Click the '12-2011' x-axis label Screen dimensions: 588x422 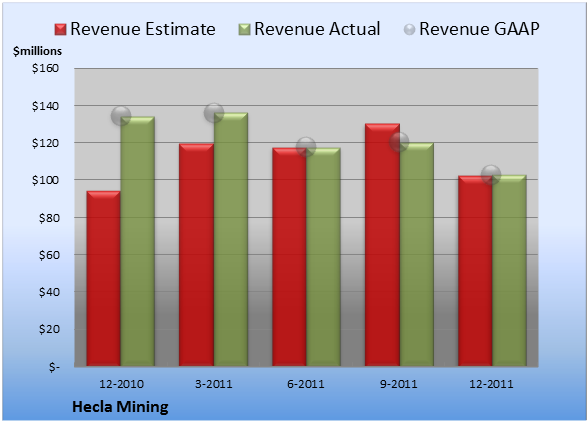pos(491,384)
